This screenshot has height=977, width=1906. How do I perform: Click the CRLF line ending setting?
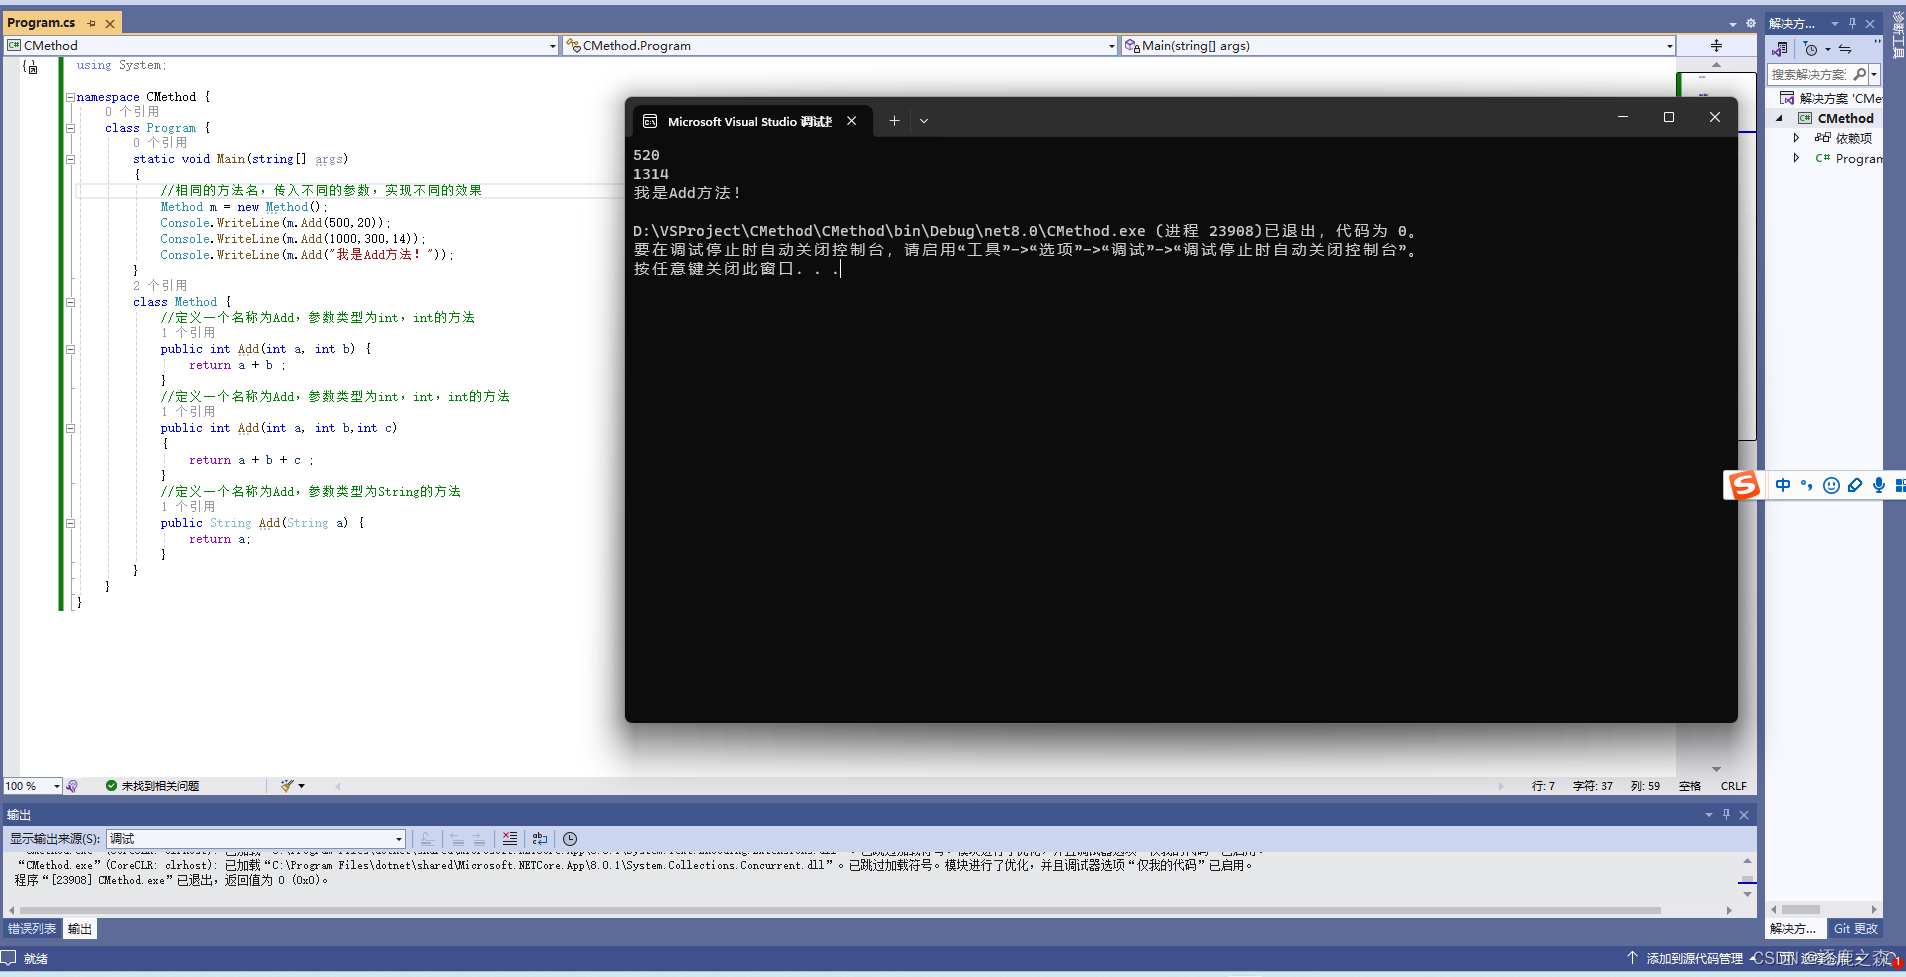(1734, 786)
